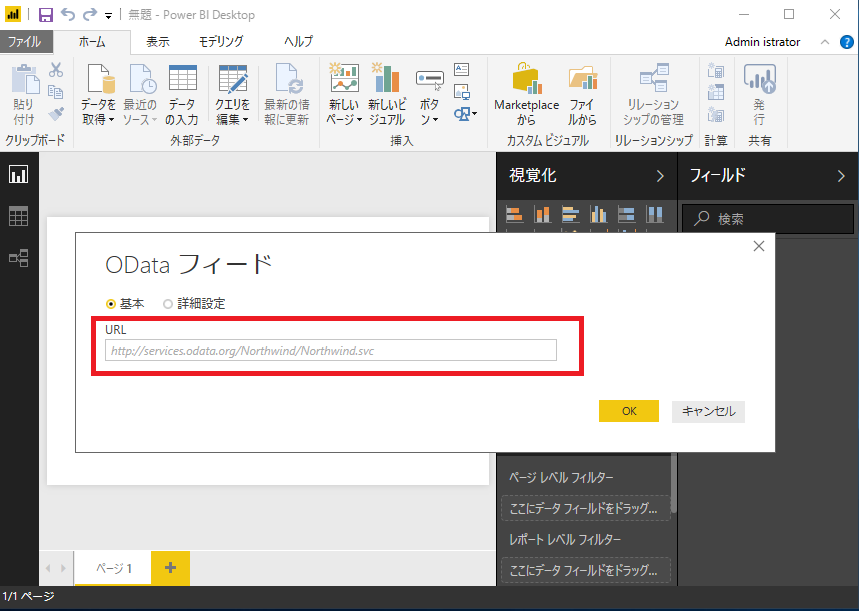The image size is (859, 611).
Task: Select the 基本 radio button
Action: point(111,304)
